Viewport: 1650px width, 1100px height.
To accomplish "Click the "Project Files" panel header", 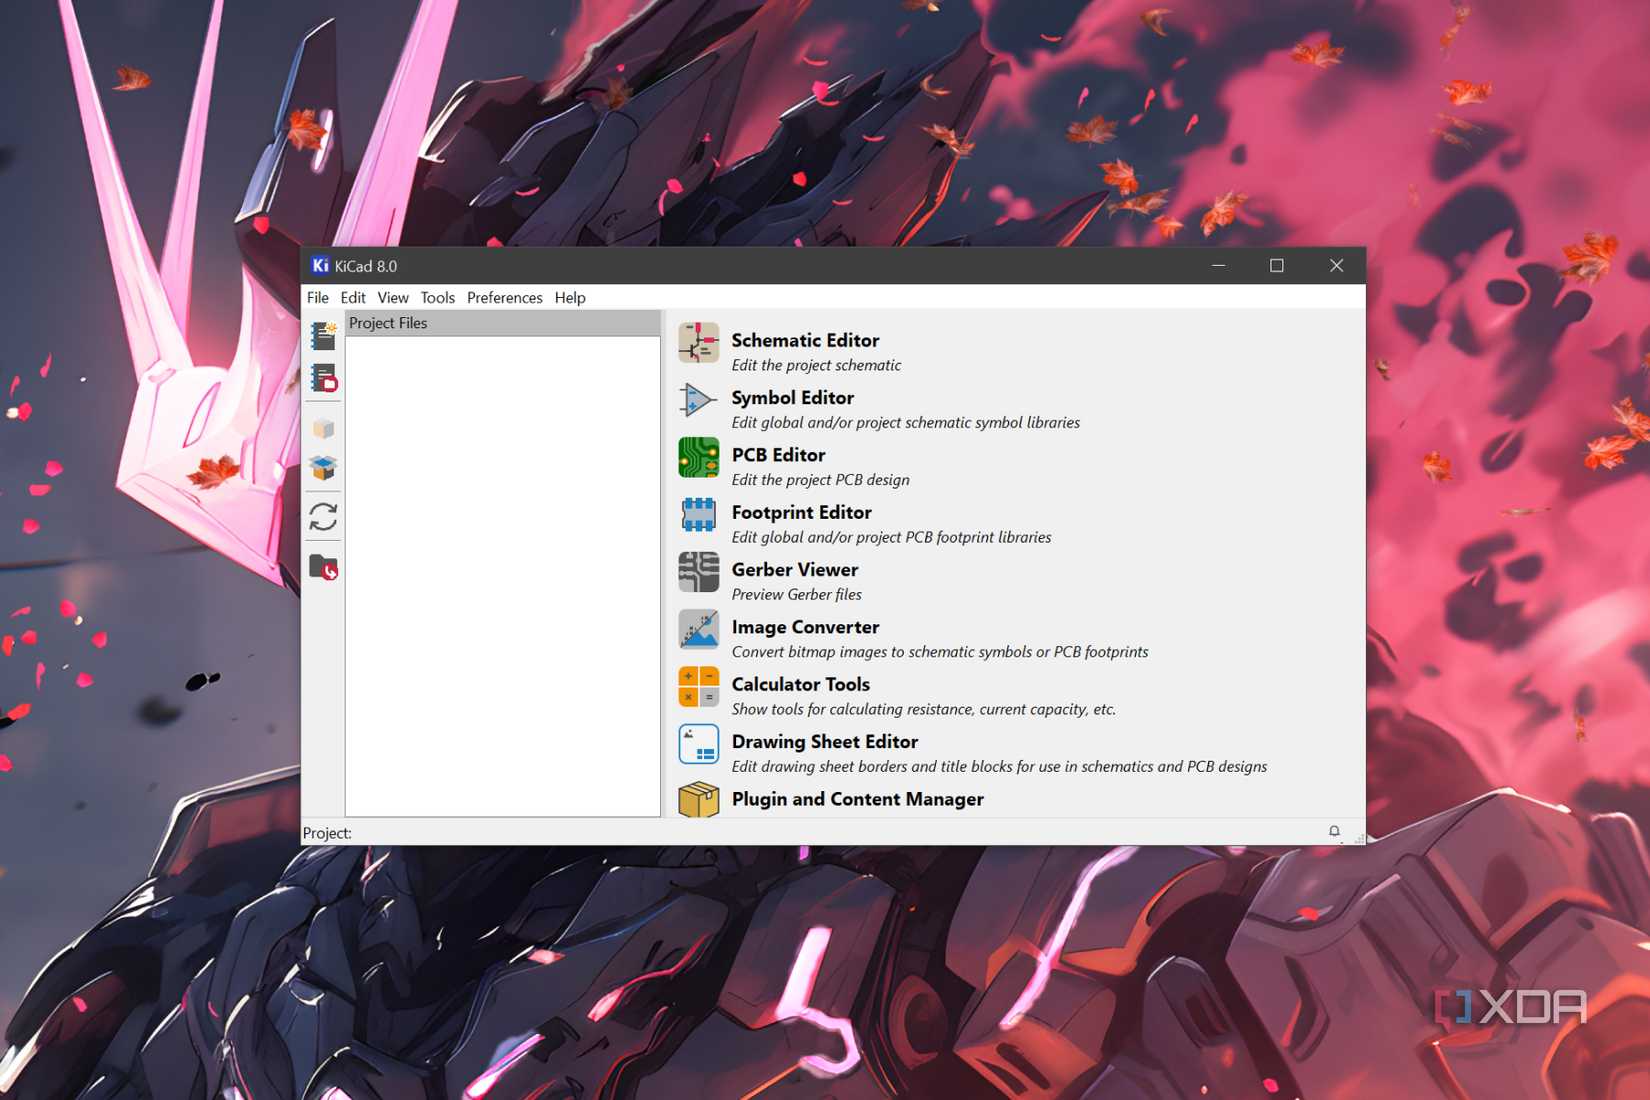I will pos(503,323).
